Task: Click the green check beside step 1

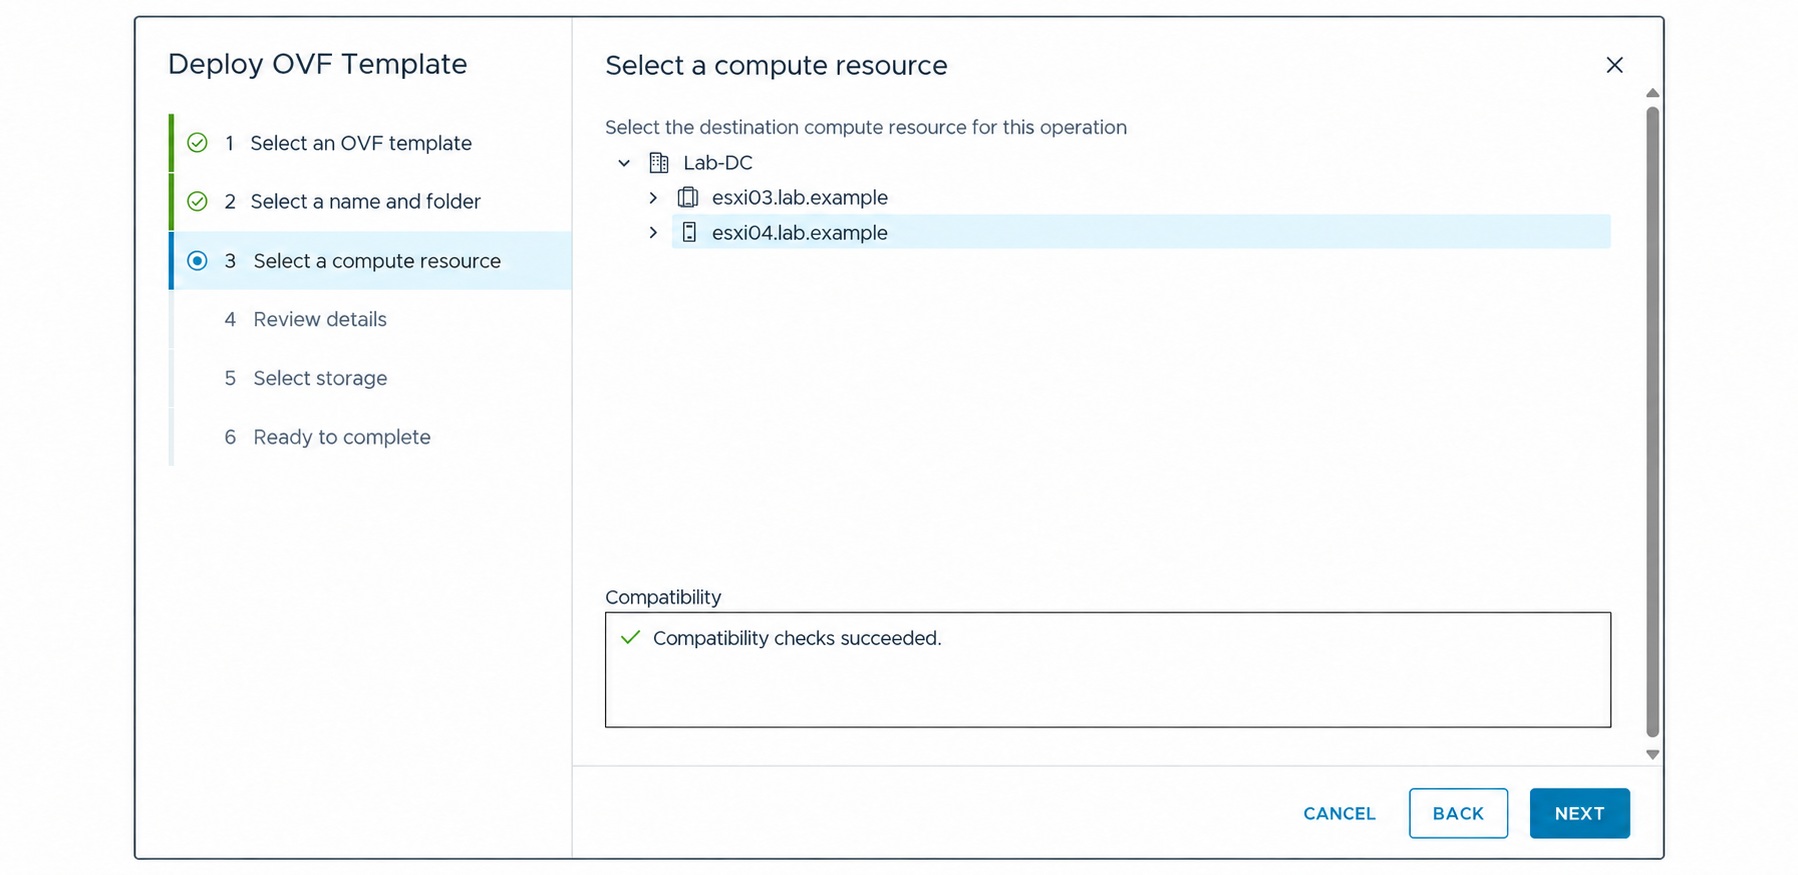Action: (x=198, y=143)
